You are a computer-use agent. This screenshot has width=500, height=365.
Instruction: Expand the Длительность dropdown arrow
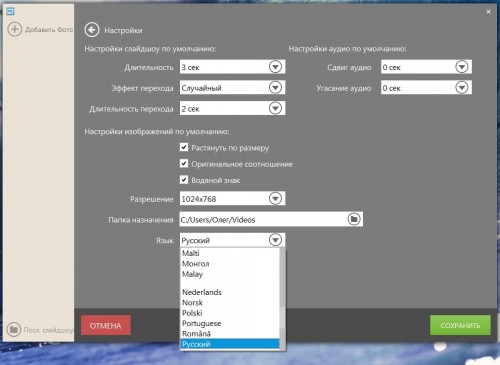click(x=275, y=67)
